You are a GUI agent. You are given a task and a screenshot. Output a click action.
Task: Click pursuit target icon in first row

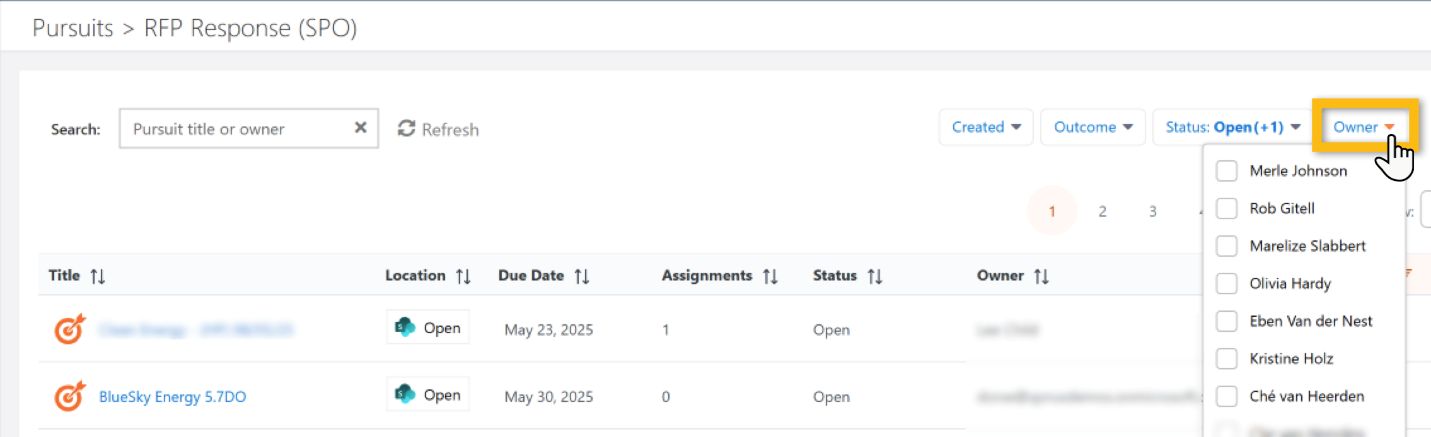[69, 329]
